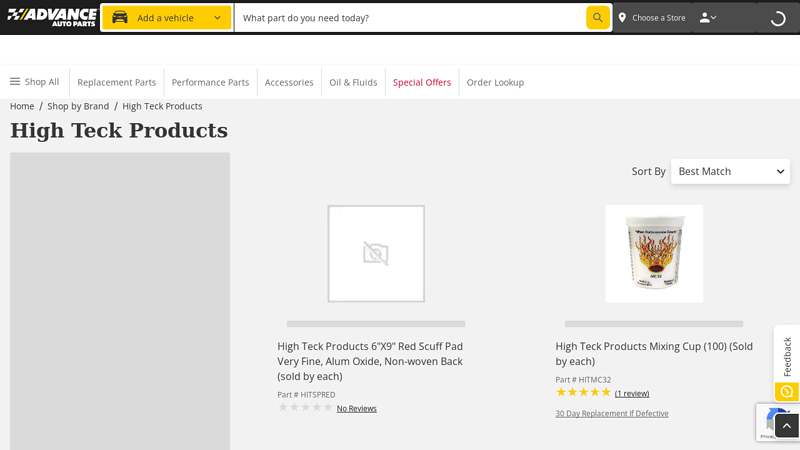The height and width of the screenshot is (450, 800).
Task: Open the Red Scuff Pad product title
Action: click(x=370, y=361)
